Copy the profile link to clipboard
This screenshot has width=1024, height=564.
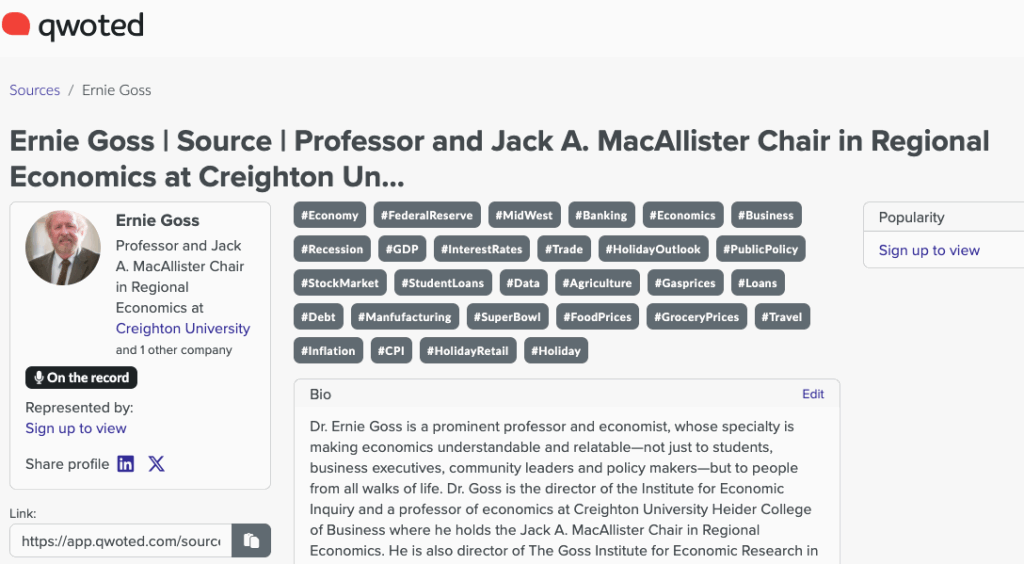coord(251,541)
